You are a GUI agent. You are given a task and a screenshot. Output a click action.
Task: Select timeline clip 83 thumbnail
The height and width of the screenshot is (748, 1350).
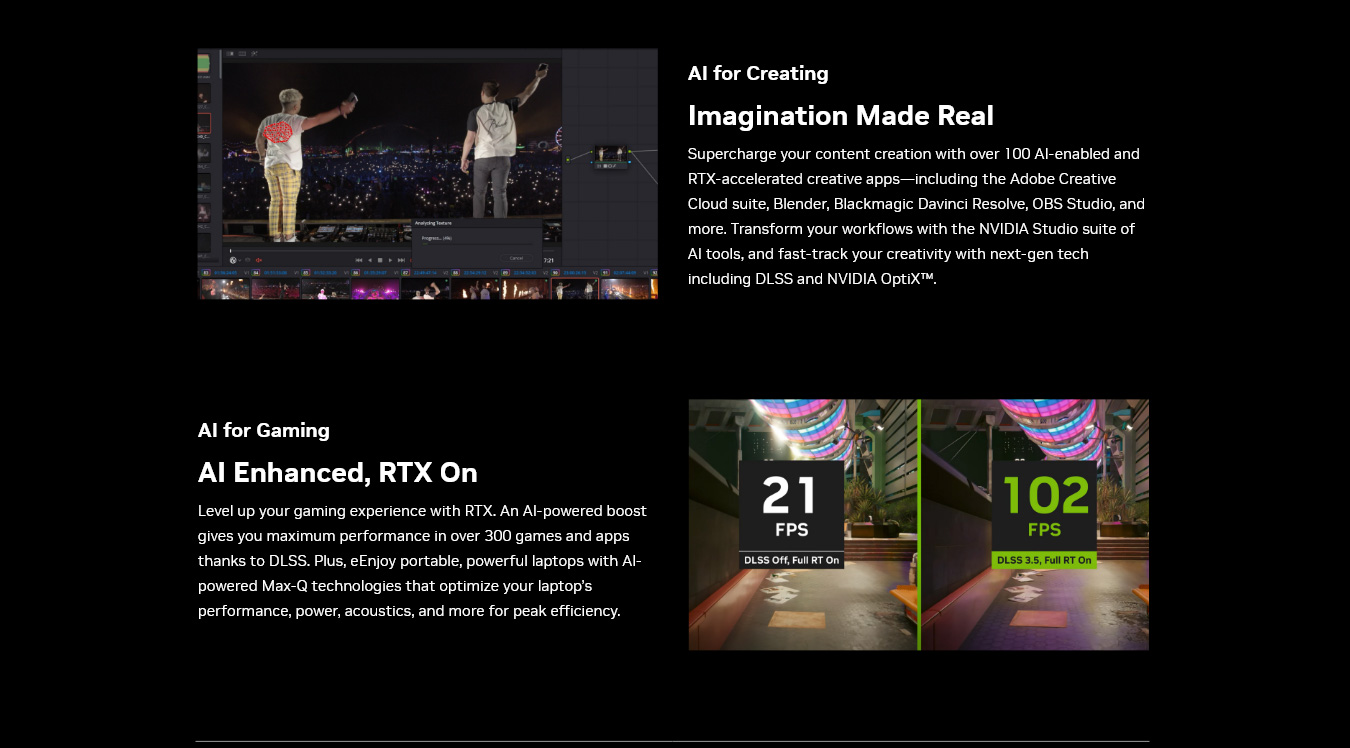(x=226, y=289)
